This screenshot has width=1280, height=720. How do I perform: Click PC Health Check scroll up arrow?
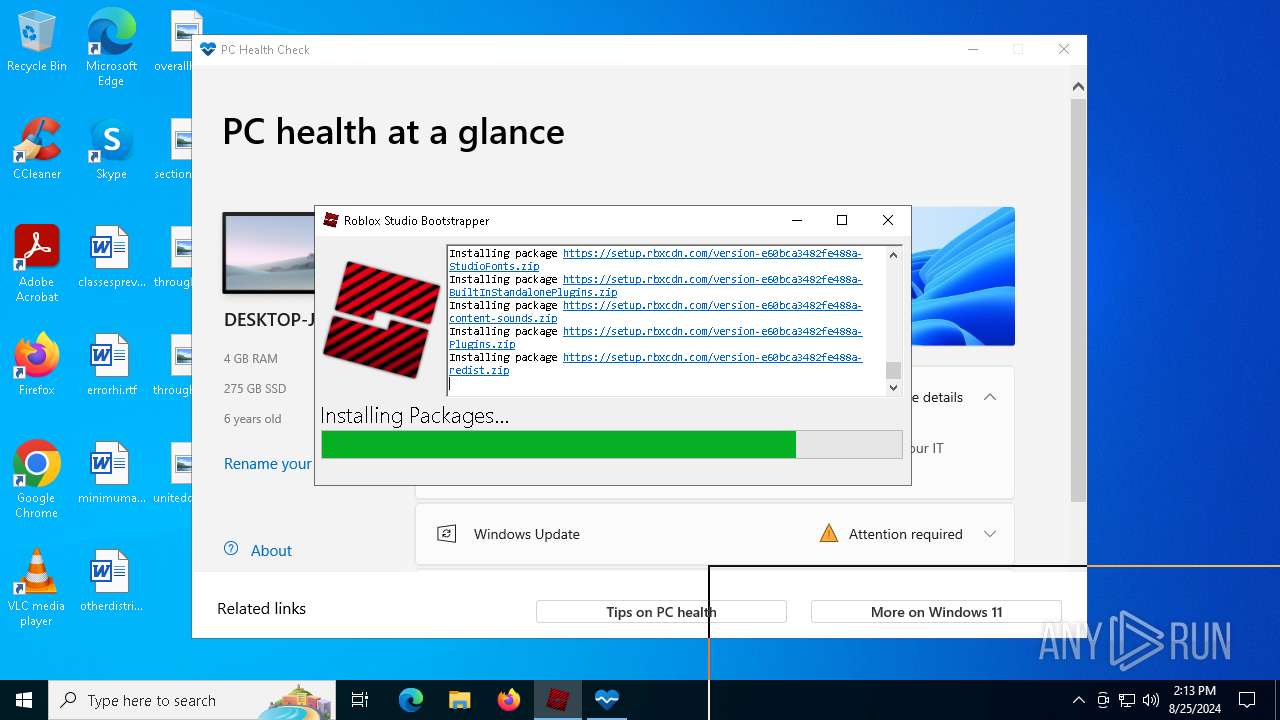pos(1078,87)
